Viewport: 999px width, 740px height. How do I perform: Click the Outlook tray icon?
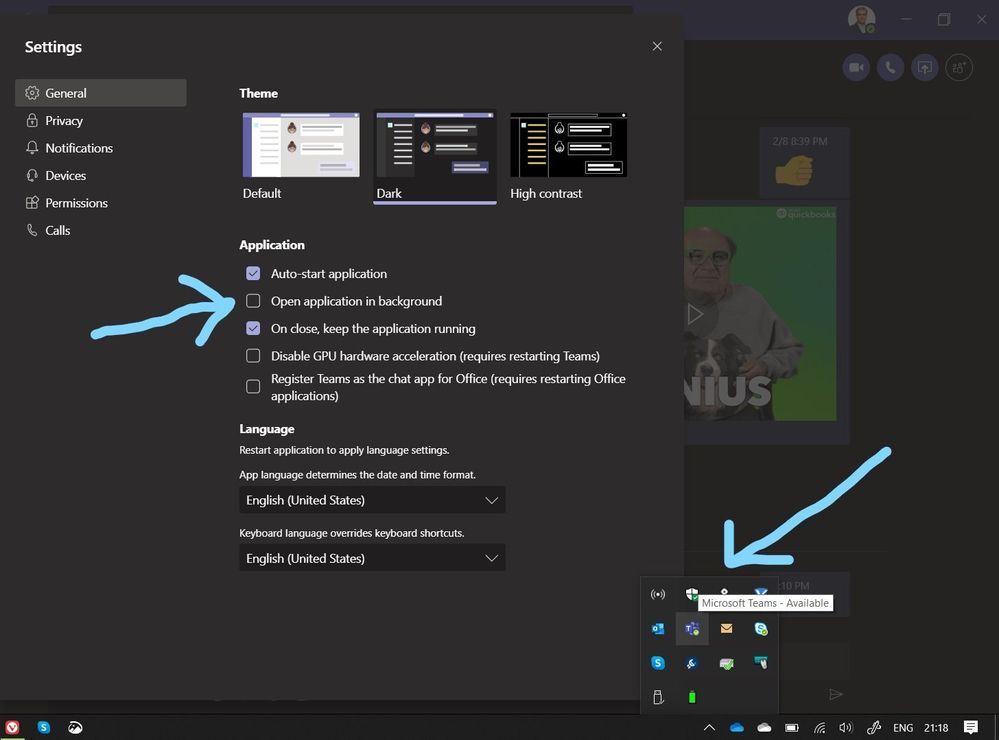[x=658, y=629]
